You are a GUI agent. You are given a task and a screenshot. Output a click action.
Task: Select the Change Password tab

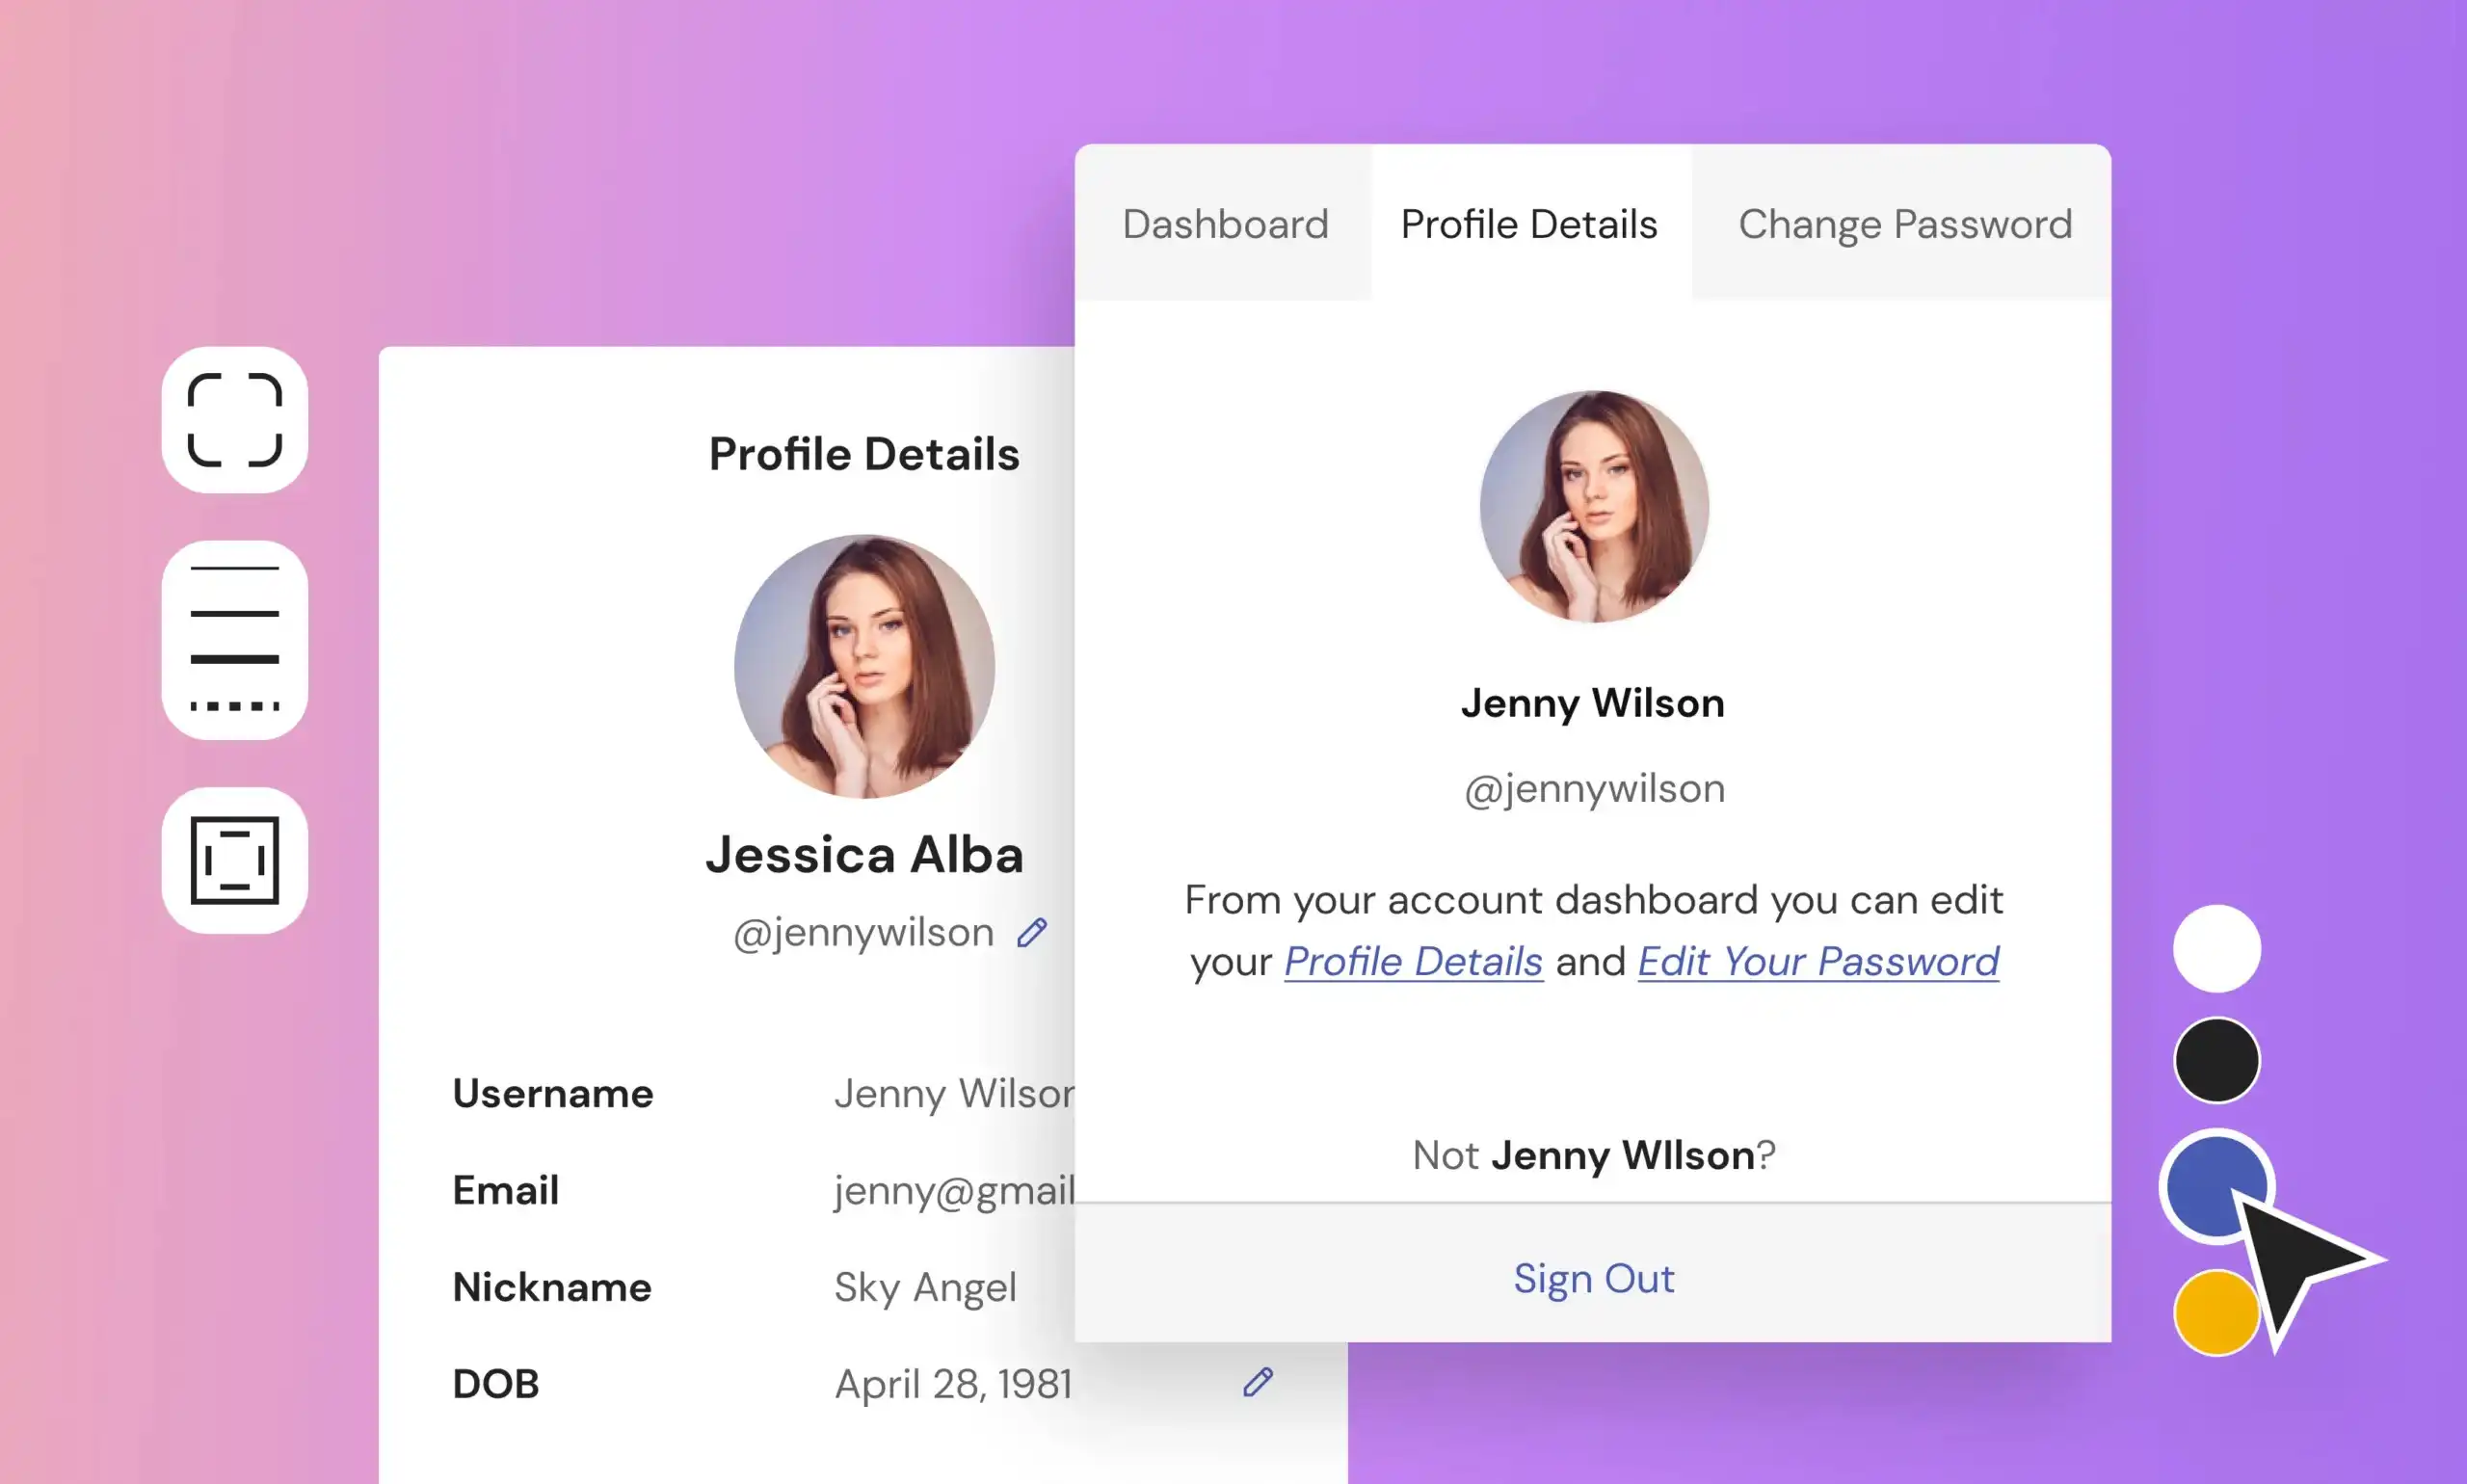[1904, 224]
